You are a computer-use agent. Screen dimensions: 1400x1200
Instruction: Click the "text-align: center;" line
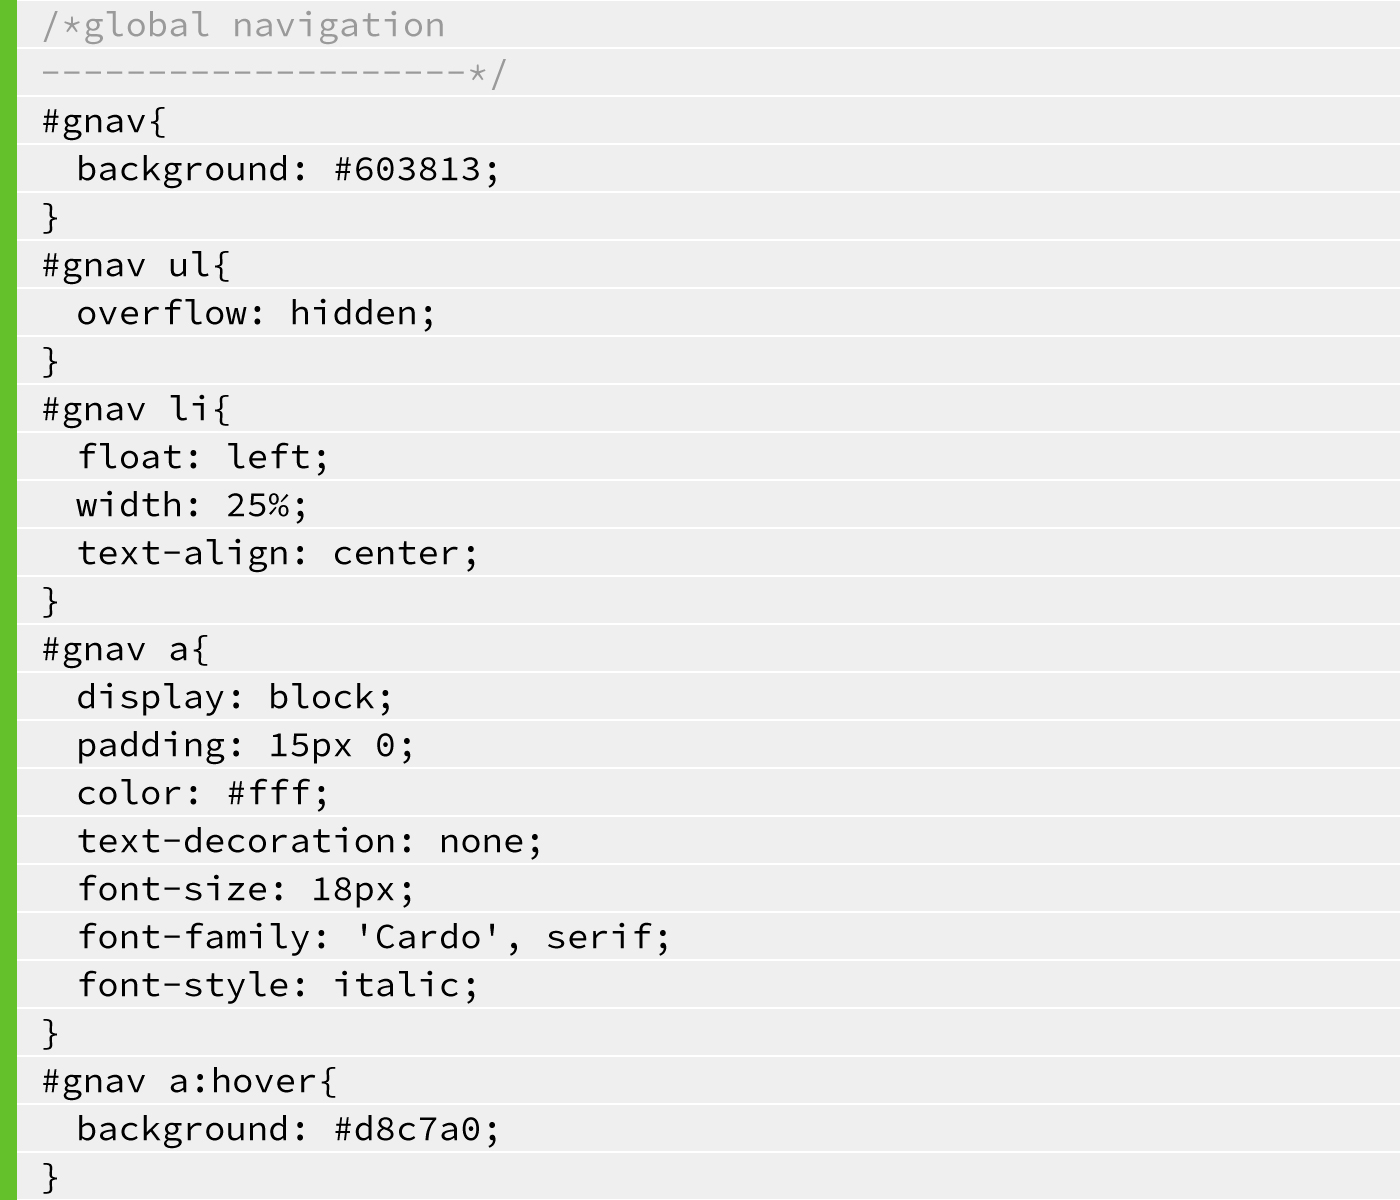click(278, 553)
